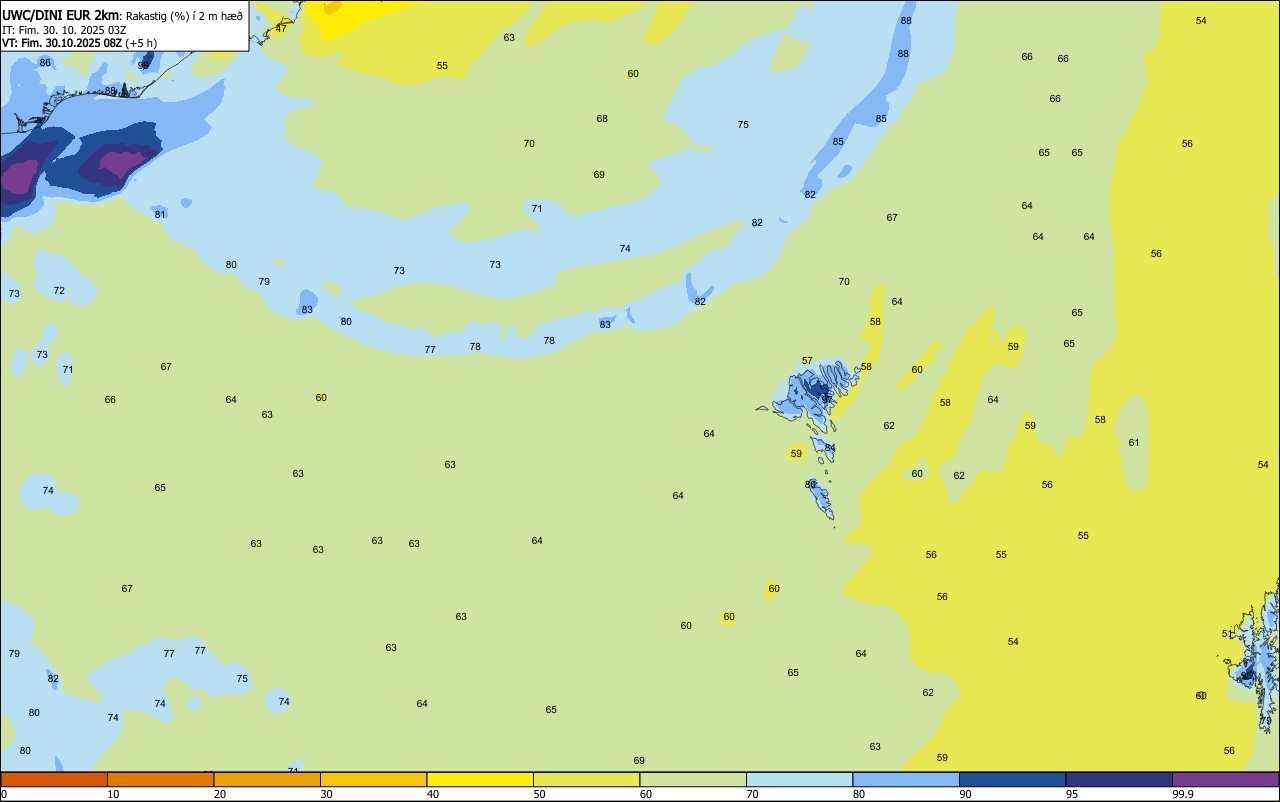
Task: Click the legend tick label "20"
Action: pos(220,794)
